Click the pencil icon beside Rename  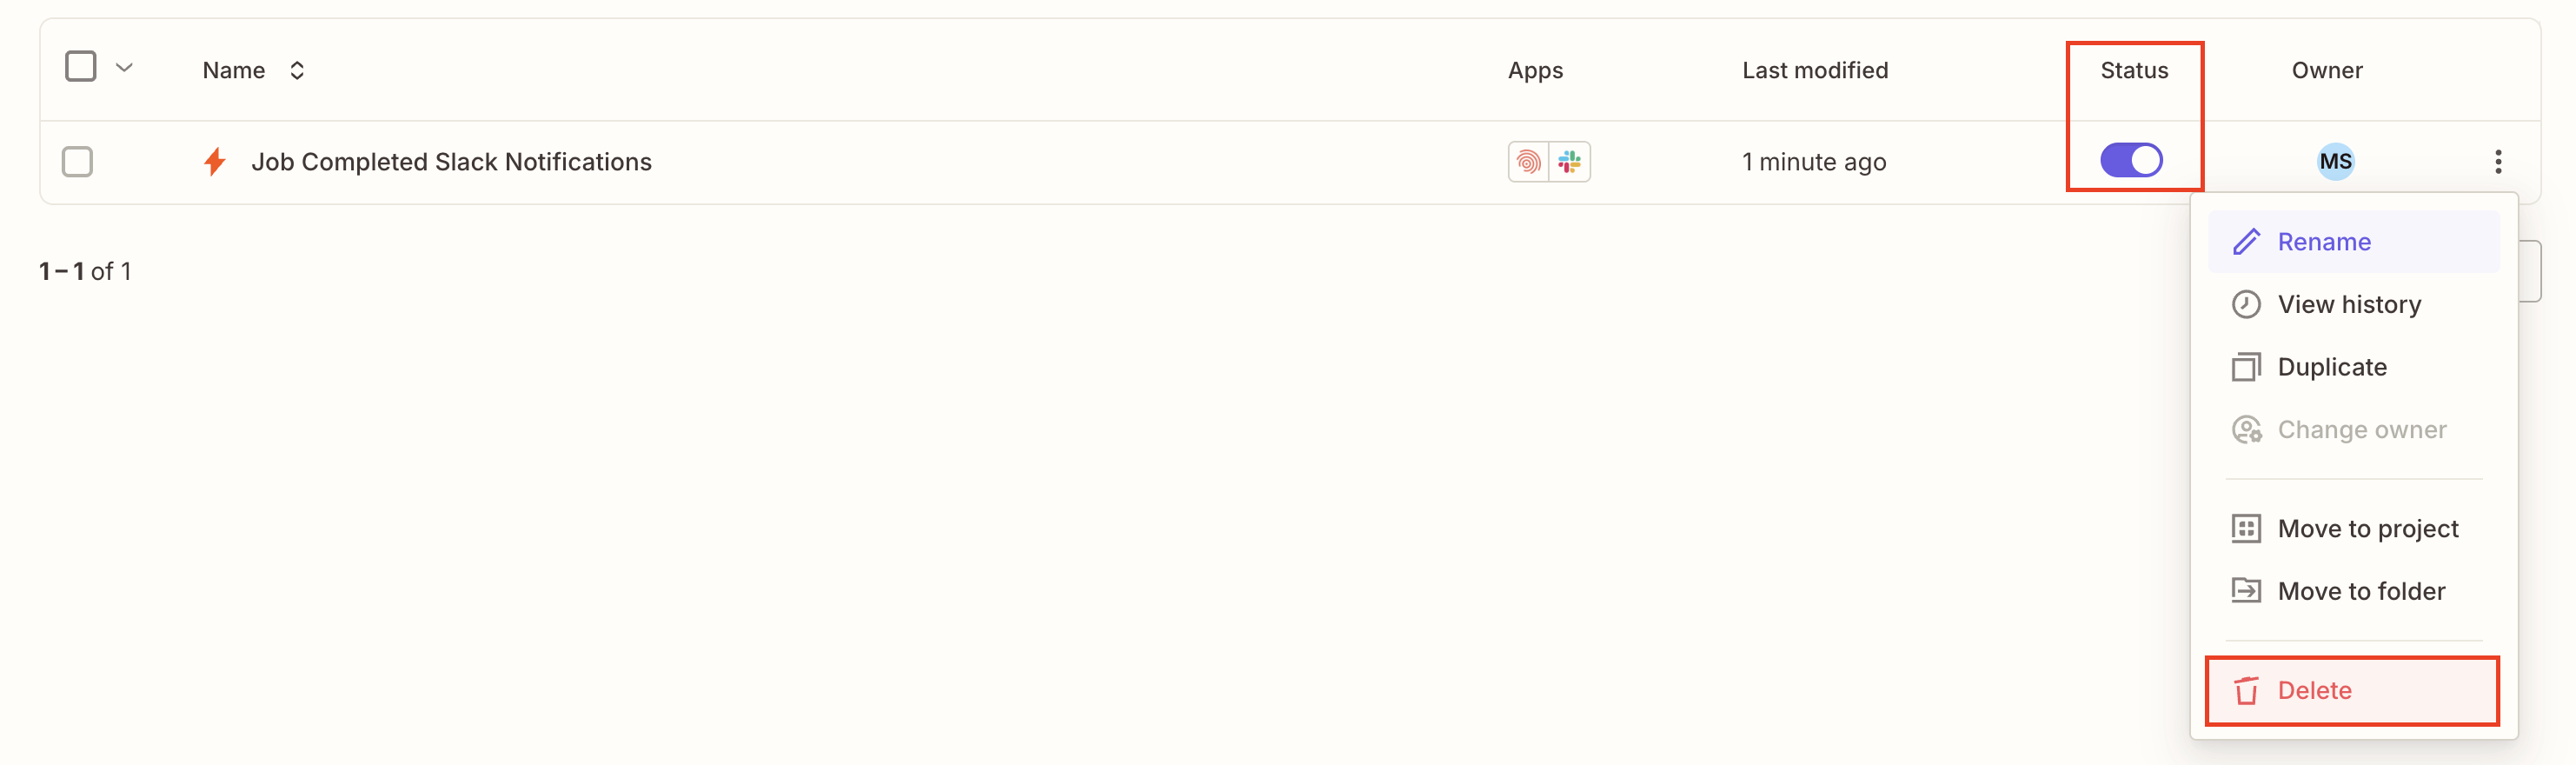point(2247,241)
